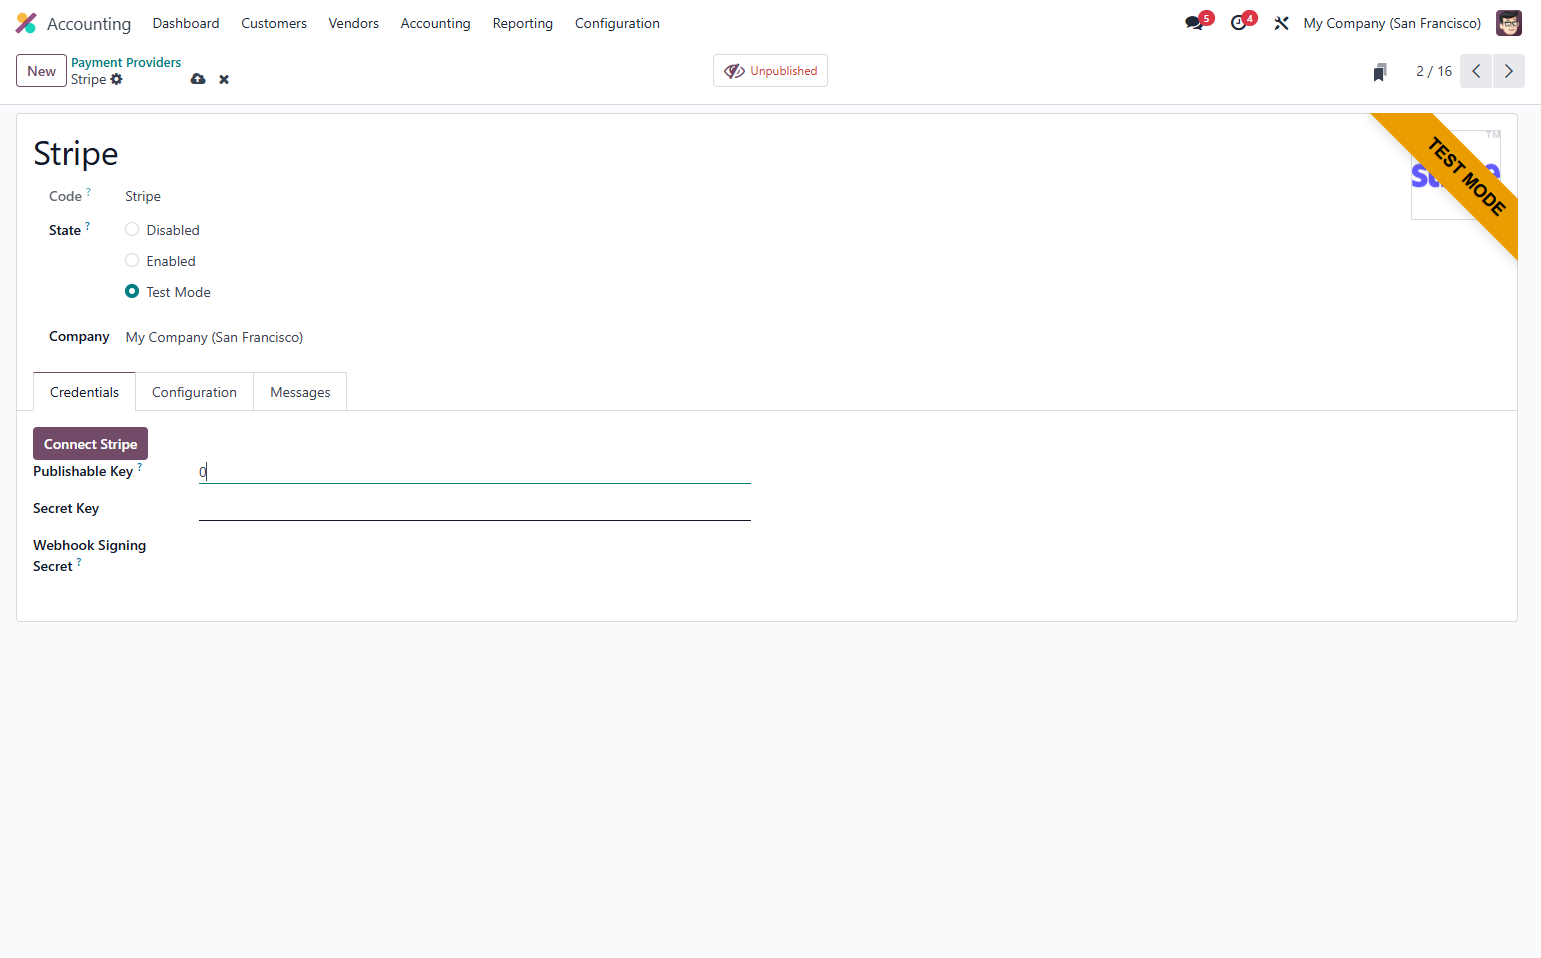Open the Webhook Signing Secret help tooltip
The image size is (1541, 958).
[79, 562]
